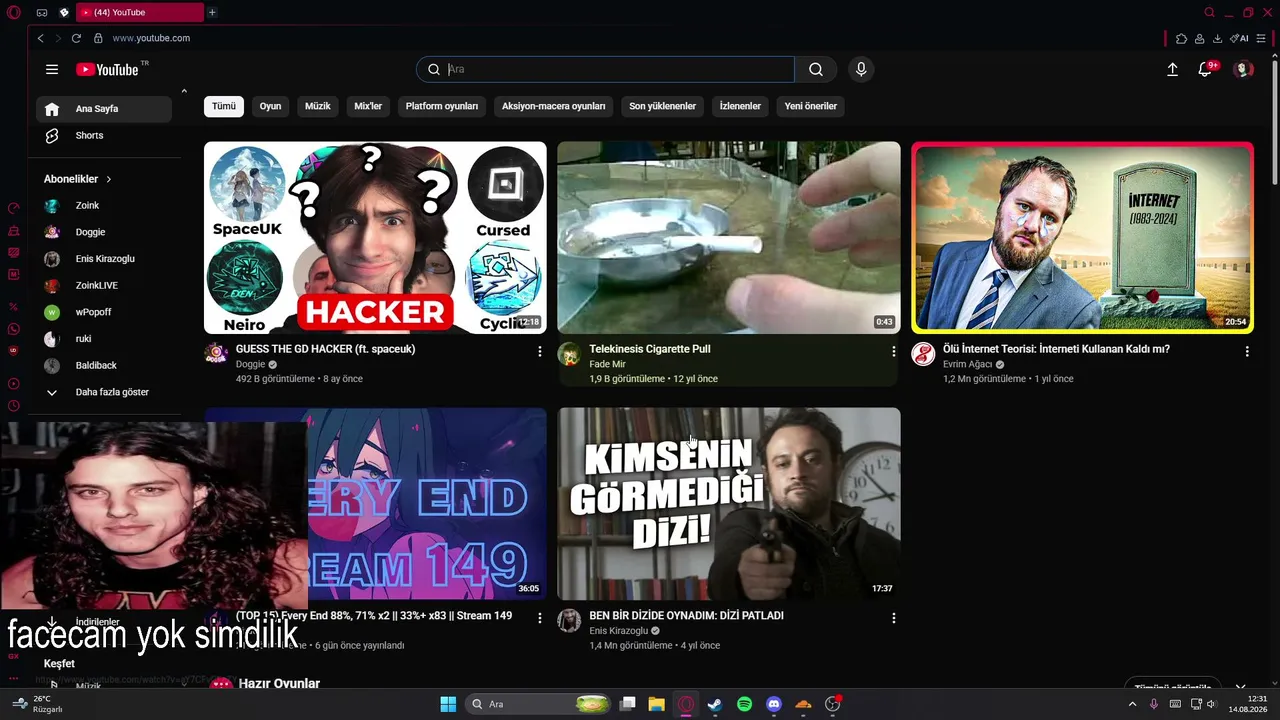Play the GUESS THE GD HACKER thumbnail
This screenshot has width=1280, height=720.
(375, 237)
